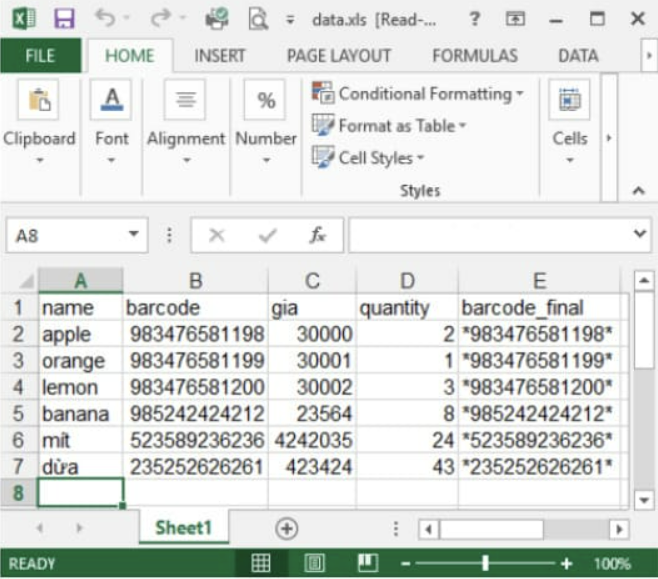Viewport: 658px width, 579px height.
Task: Click vertical scrollbar down arrow
Action: tap(644, 500)
